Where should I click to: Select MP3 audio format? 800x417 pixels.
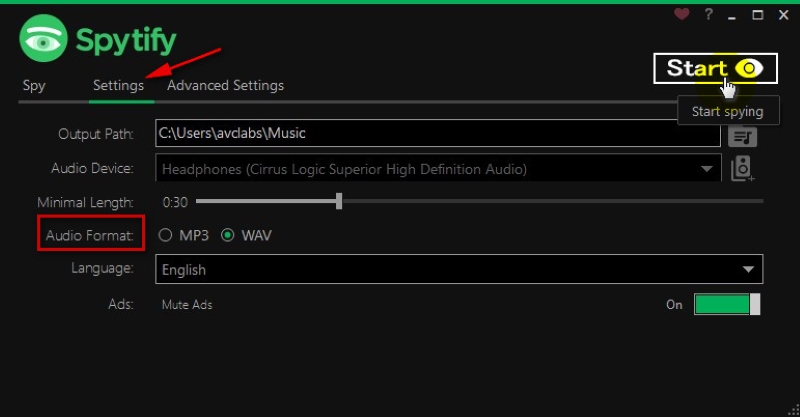(x=165, y=235)
